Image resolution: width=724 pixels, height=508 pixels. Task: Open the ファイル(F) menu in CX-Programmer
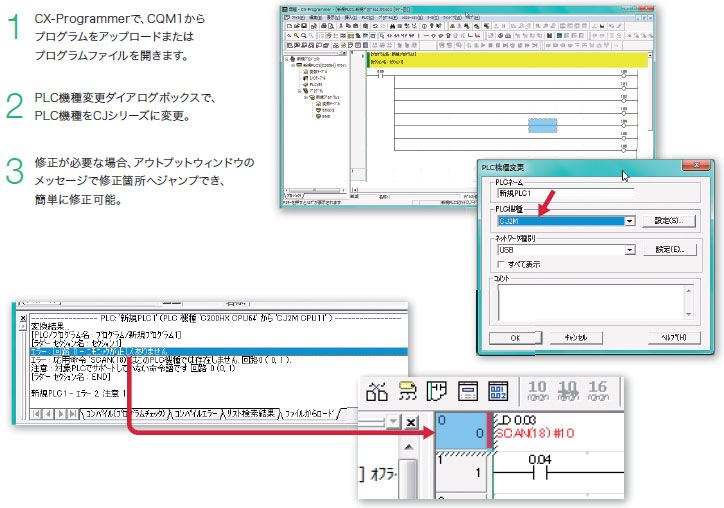(x=298, y=18)
